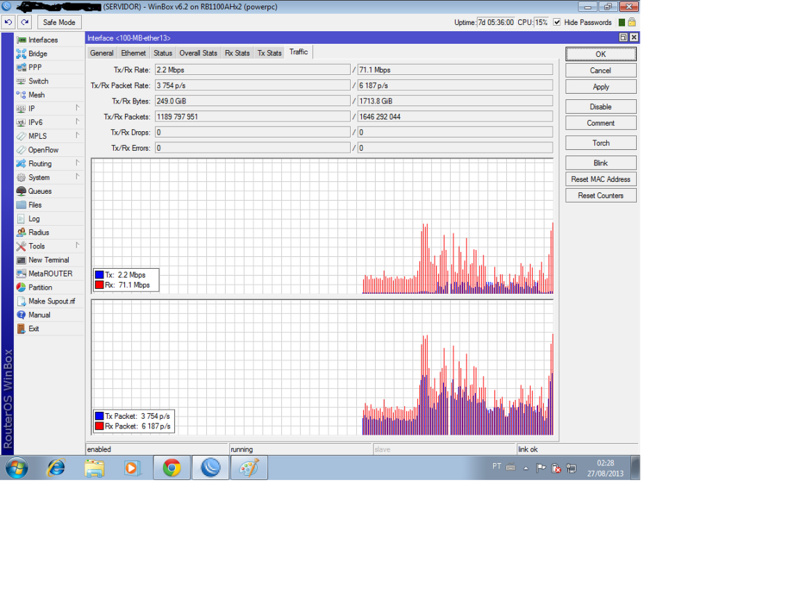This screenshot has height=600, width=800.
Task: Toggle Safe Mode button
Action: tap(59, 22)
